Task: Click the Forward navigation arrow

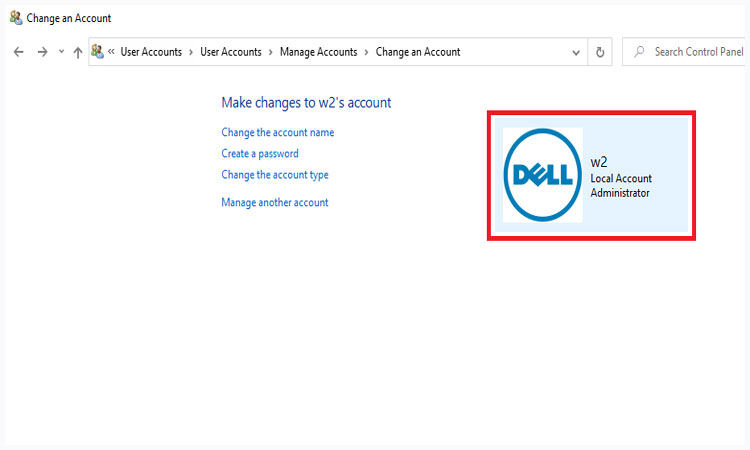Action: tap(43, 52)
